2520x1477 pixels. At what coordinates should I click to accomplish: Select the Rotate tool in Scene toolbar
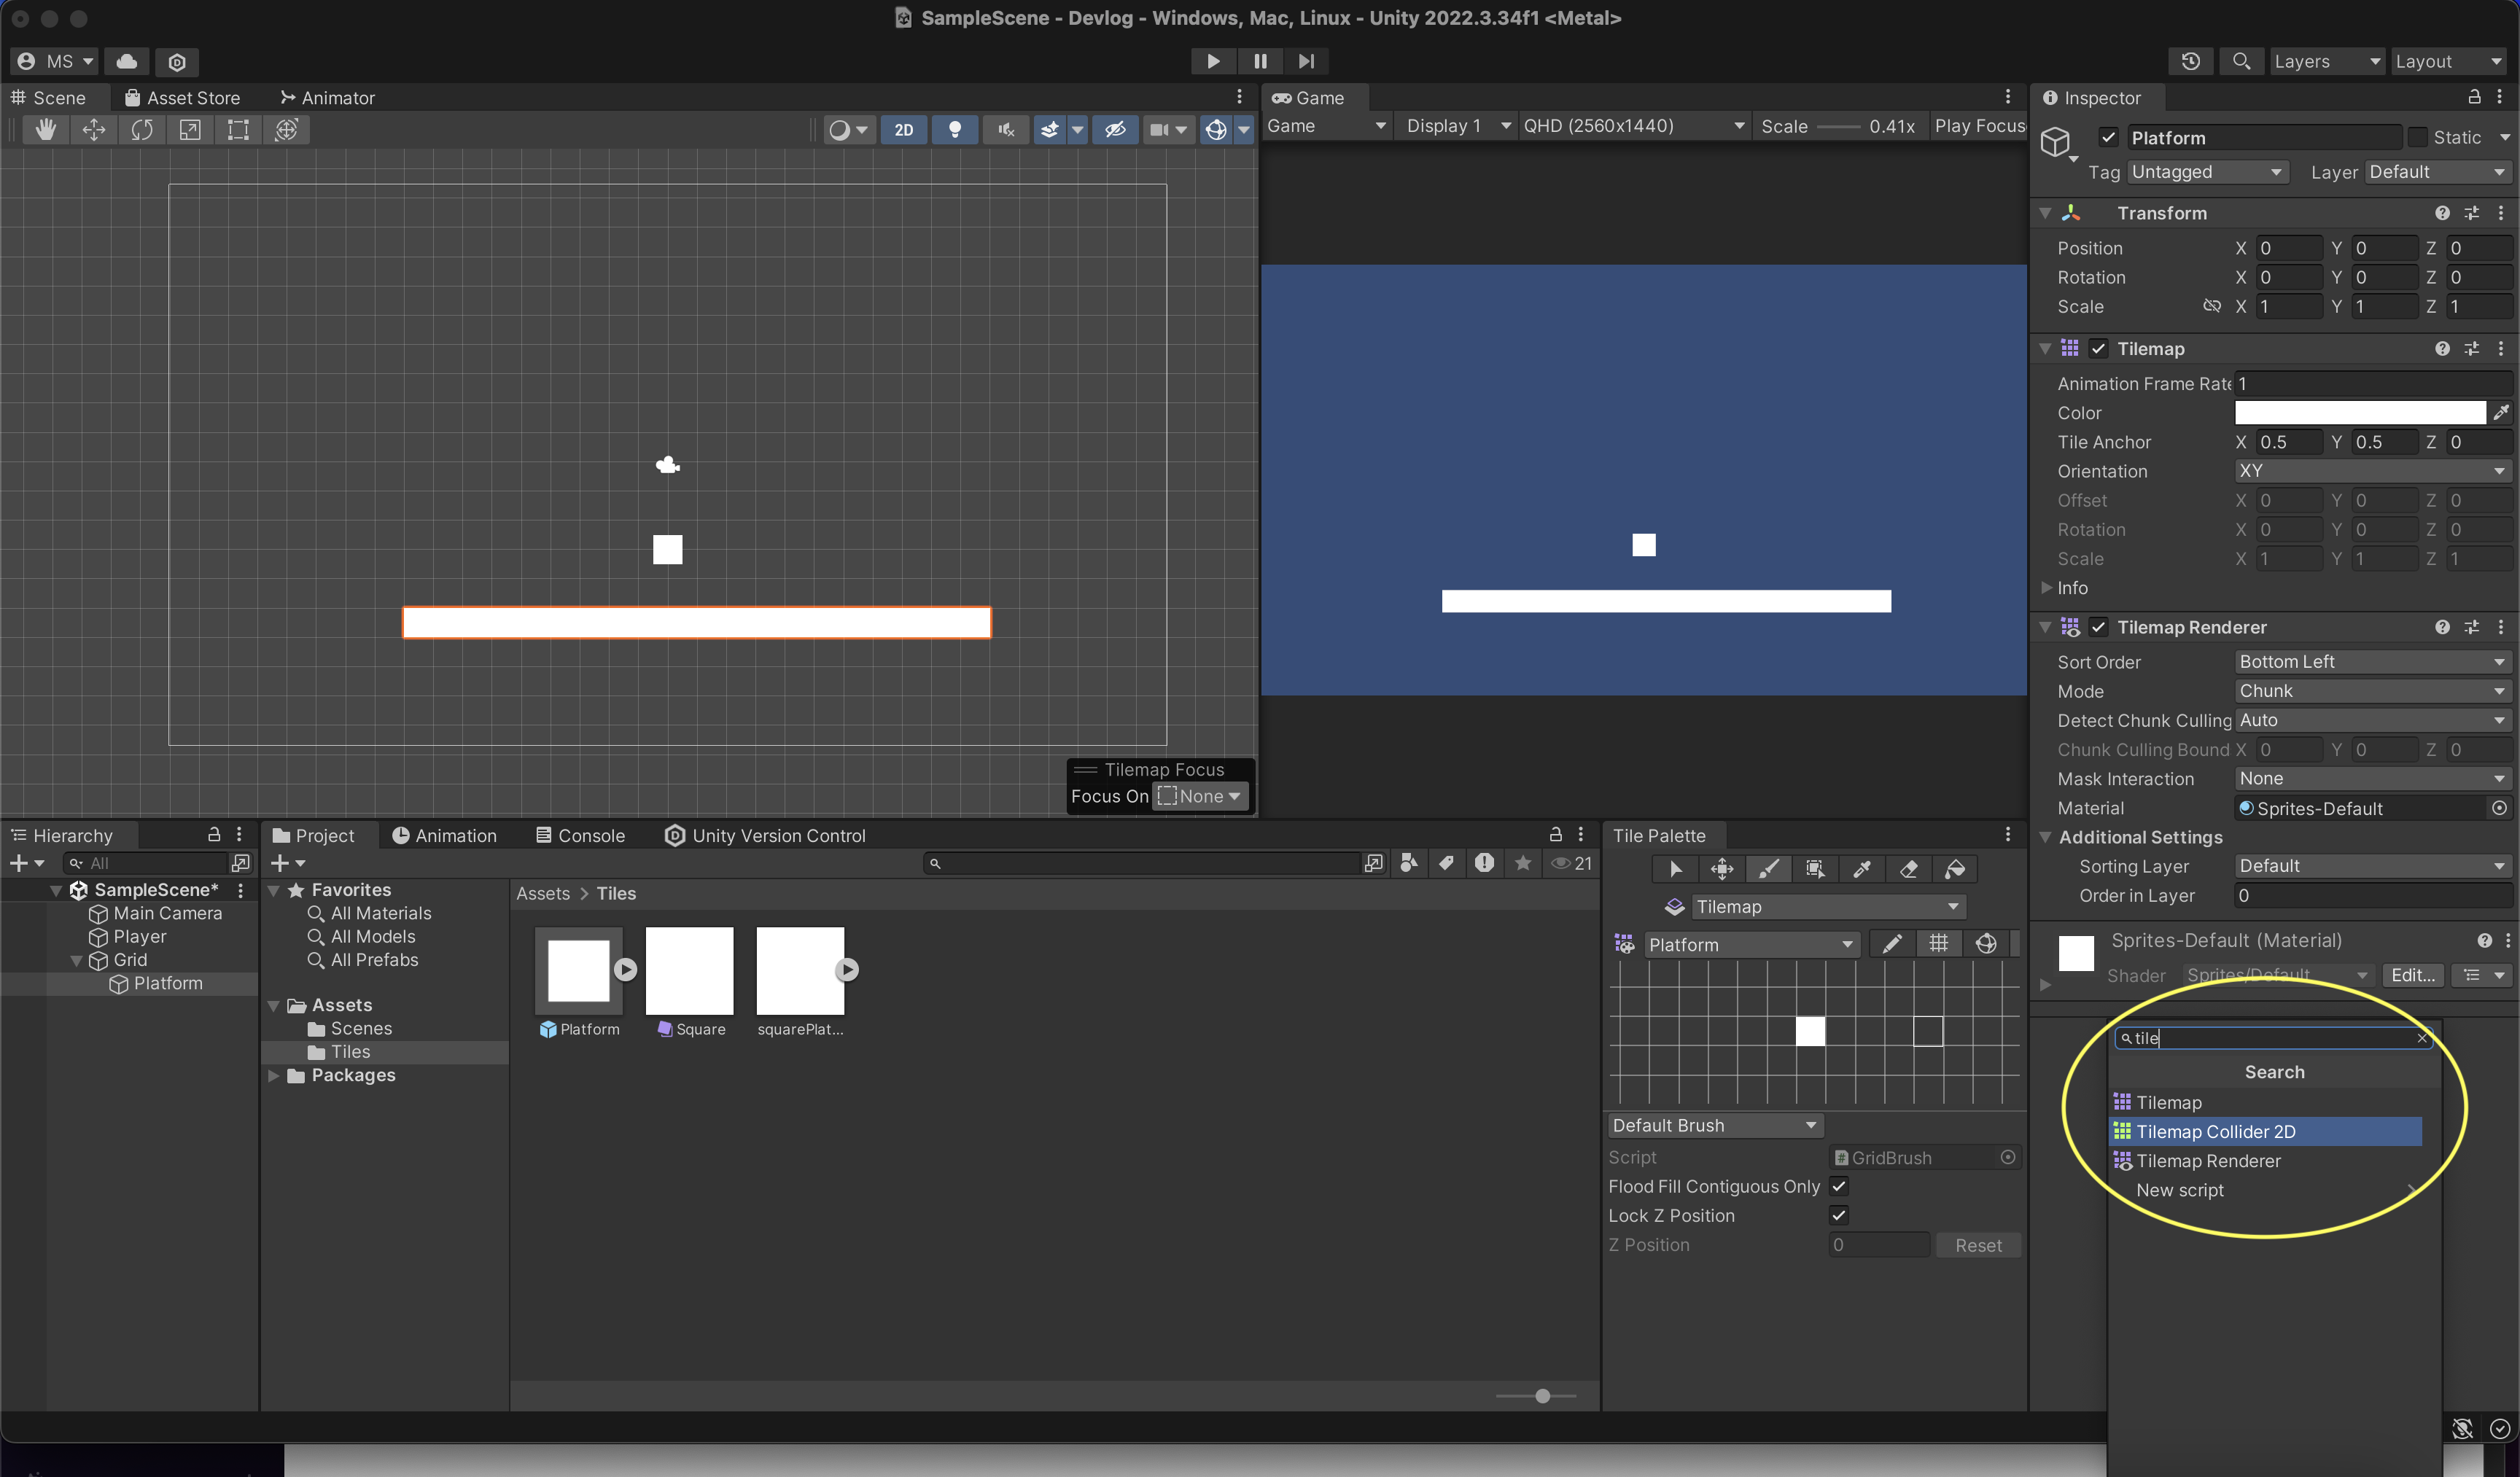tap(142, 130)
